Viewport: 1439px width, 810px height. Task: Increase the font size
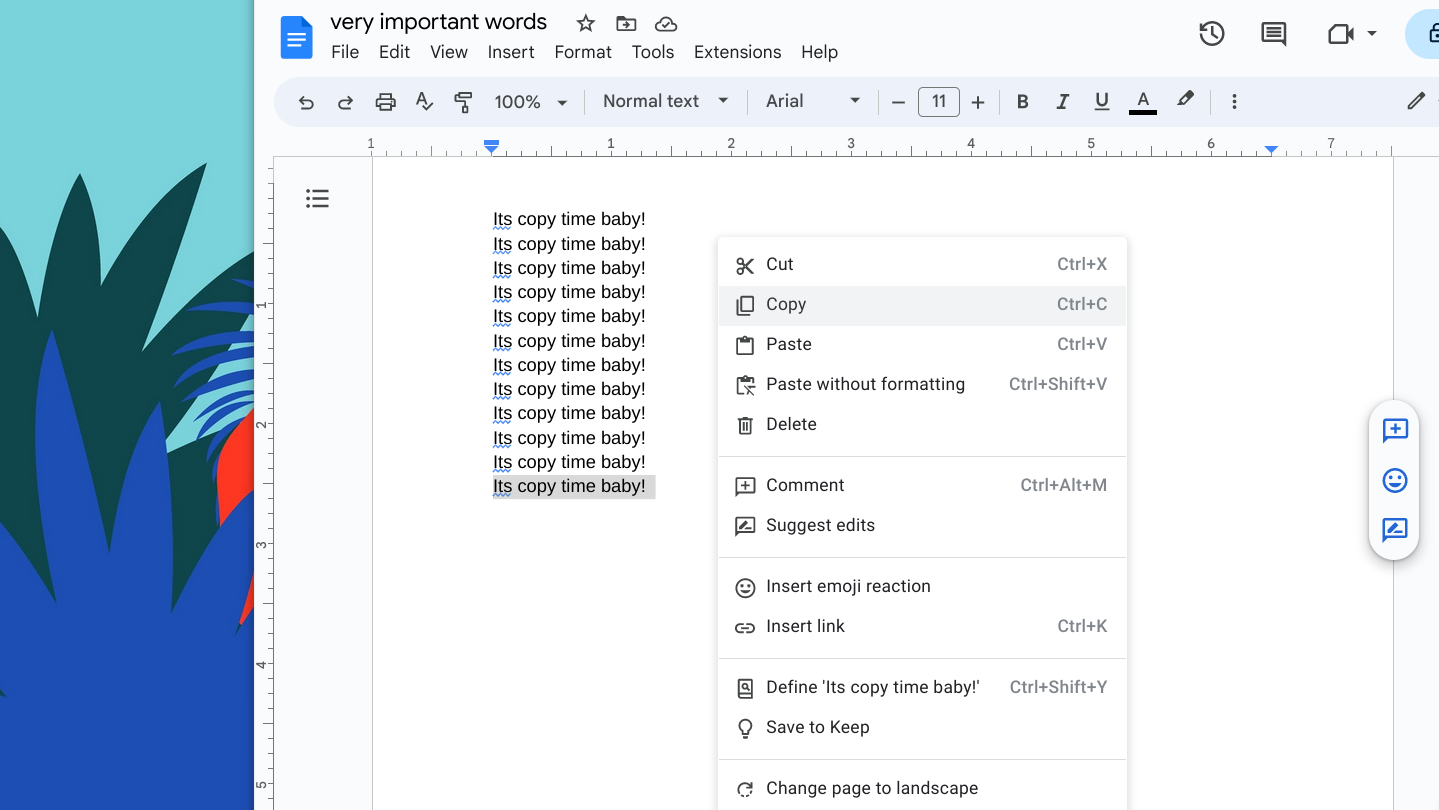[x=978, y=102]
